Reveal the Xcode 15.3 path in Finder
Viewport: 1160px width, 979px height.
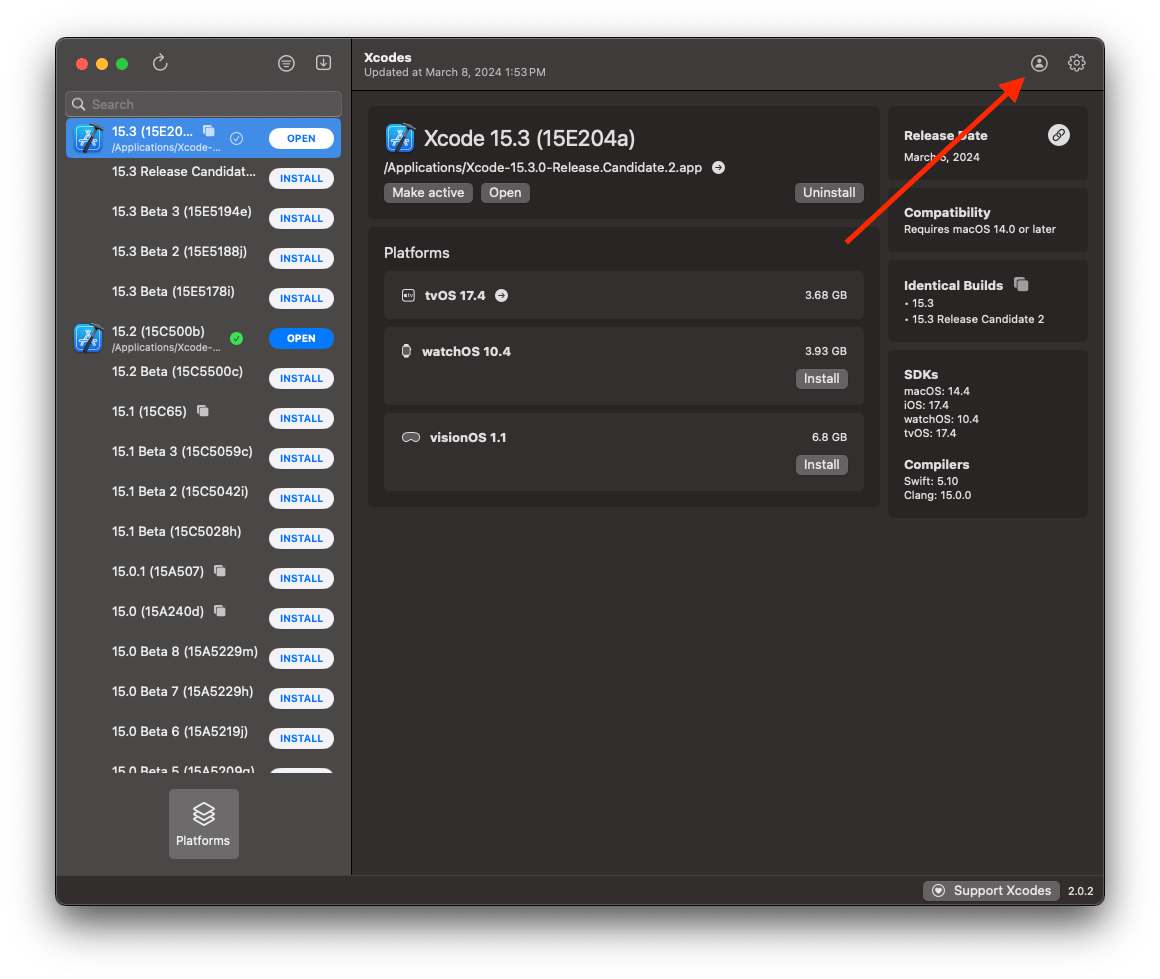click(718, 168)
